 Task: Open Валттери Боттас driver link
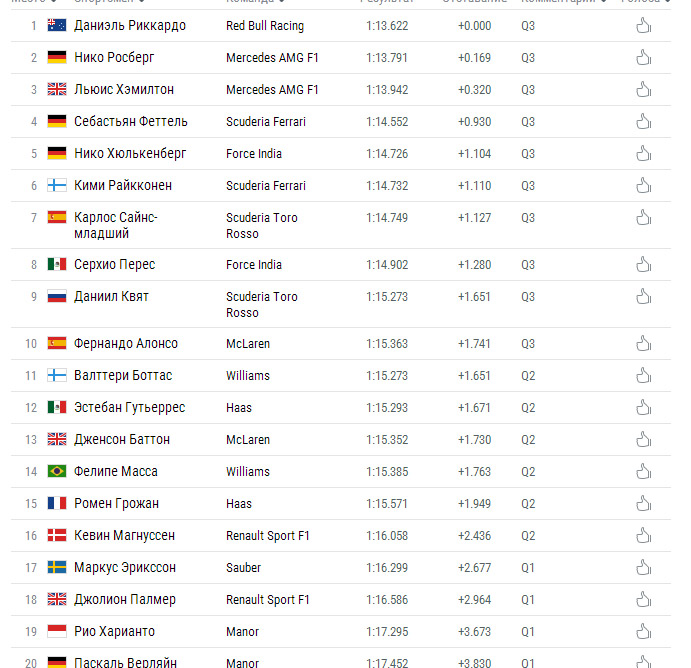[123, 375]
